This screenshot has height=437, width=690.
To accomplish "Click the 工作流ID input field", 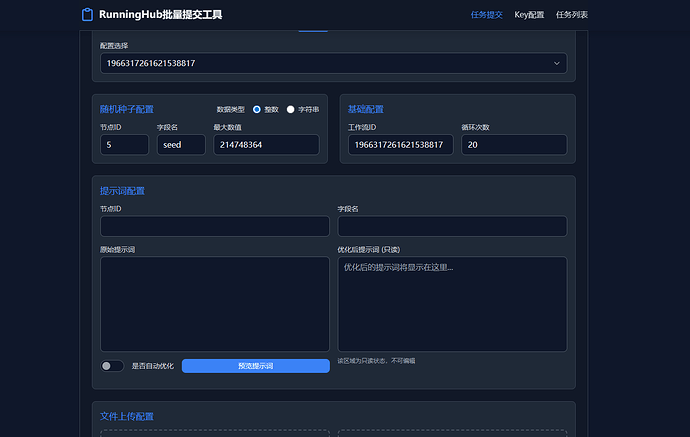I will click(x=400, y=145).
